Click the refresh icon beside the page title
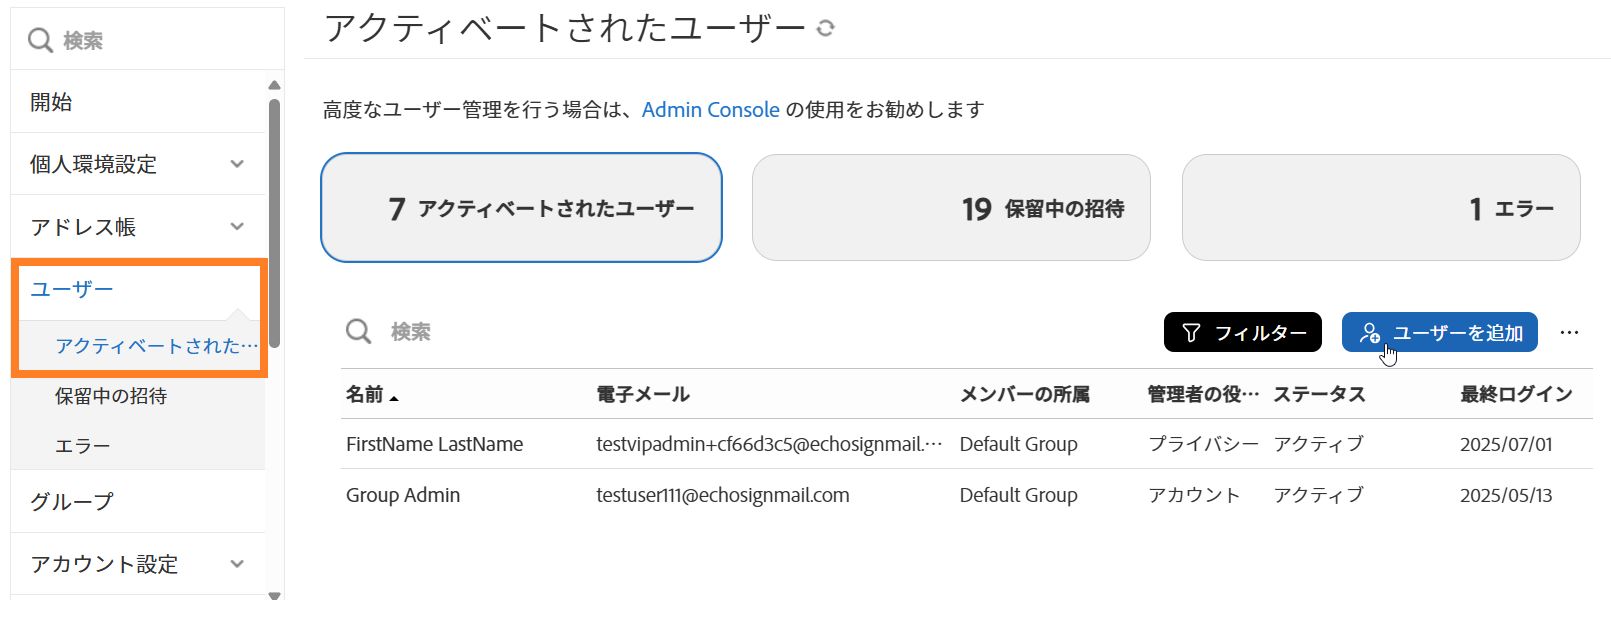Image resolution: width=1611 pixels, height=643 pixels. [x=825, y=28]
